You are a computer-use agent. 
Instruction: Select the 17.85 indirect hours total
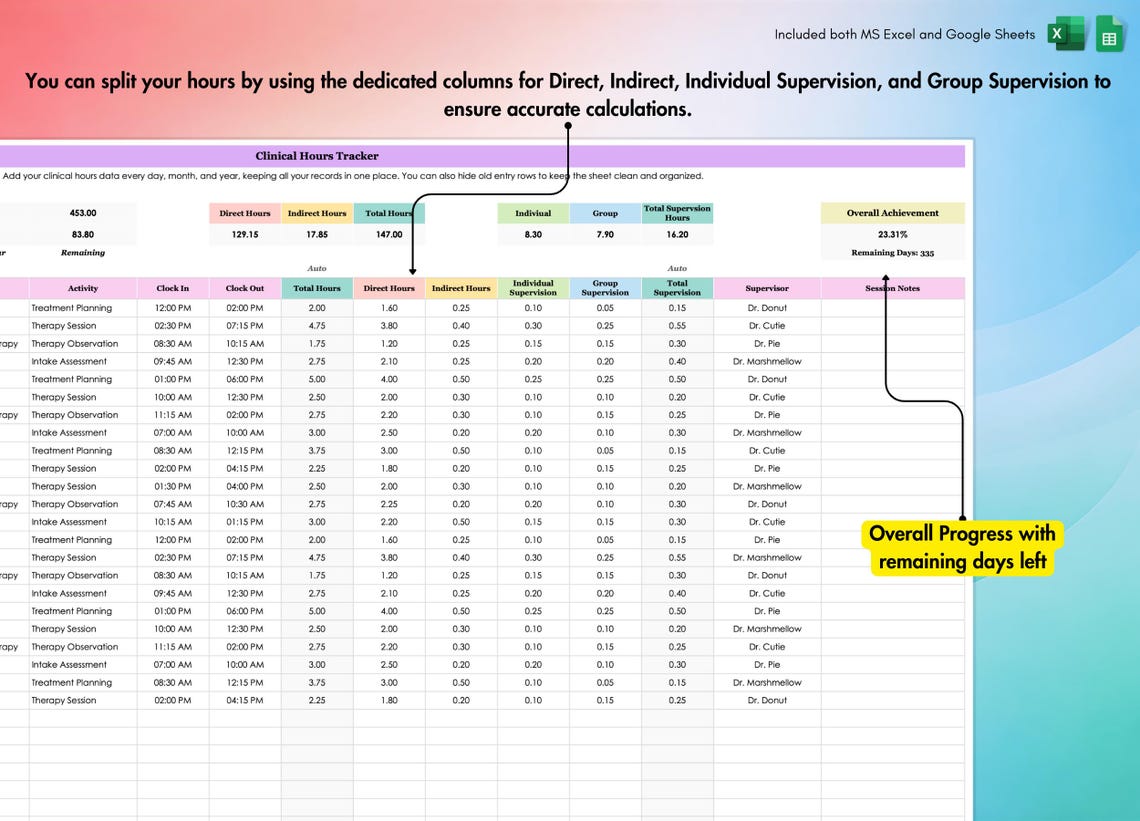(x=317, y=234)
